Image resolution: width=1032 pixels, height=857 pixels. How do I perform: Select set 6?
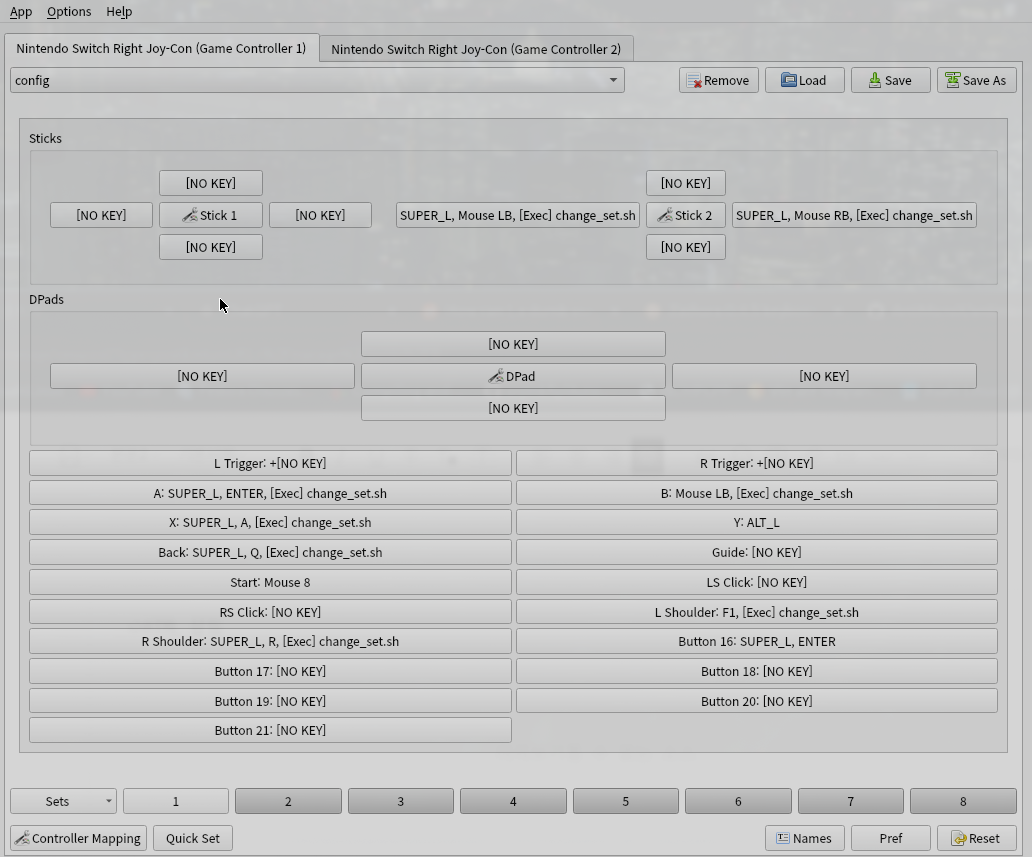[x=738, y=801]
